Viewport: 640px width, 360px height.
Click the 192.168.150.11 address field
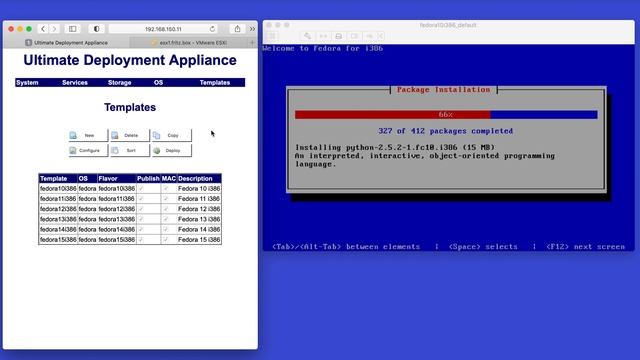coord(163,29)
